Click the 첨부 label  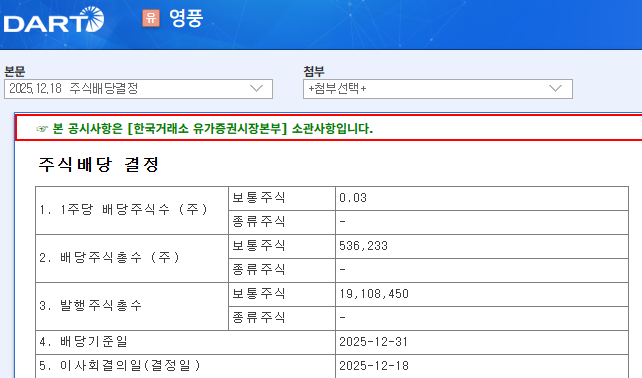(314, 71)
